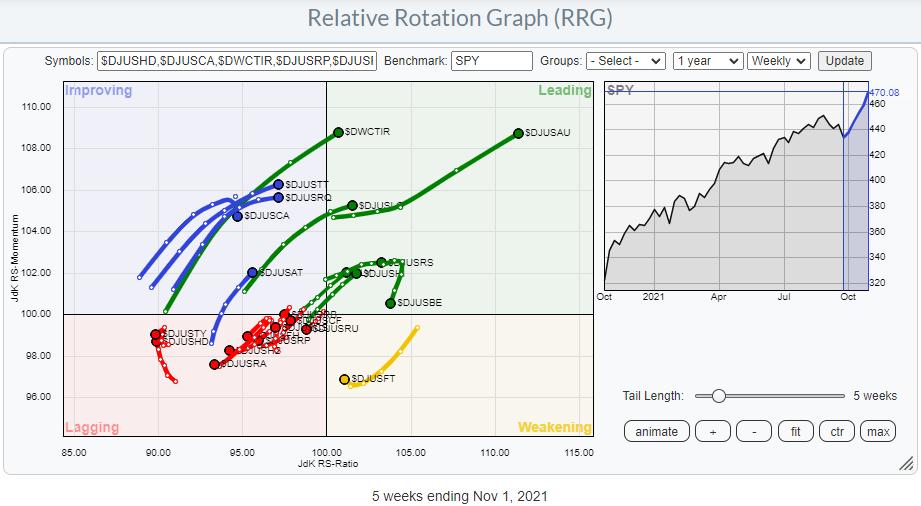Click the resize grip in panel corner
The image size is (921, 506).
point(906,463)
